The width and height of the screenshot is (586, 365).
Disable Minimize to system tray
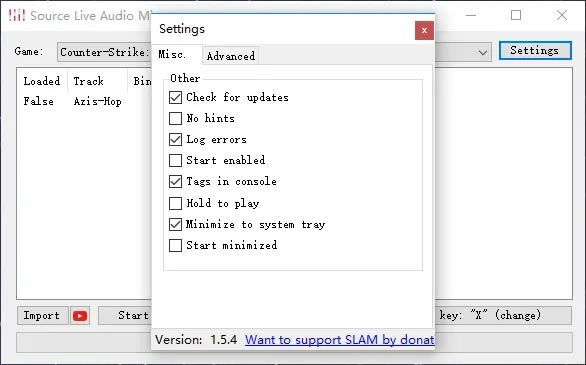(175, 224)
